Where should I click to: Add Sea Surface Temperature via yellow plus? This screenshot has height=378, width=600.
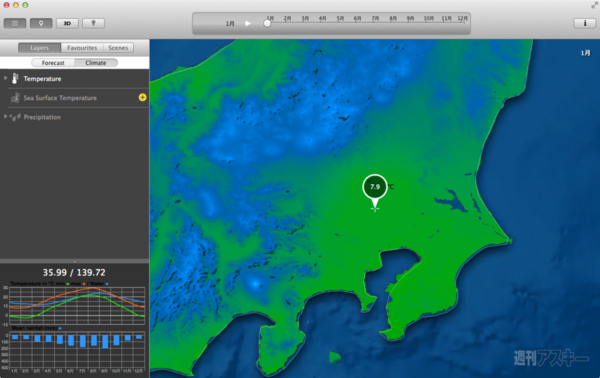click(142, 98)
